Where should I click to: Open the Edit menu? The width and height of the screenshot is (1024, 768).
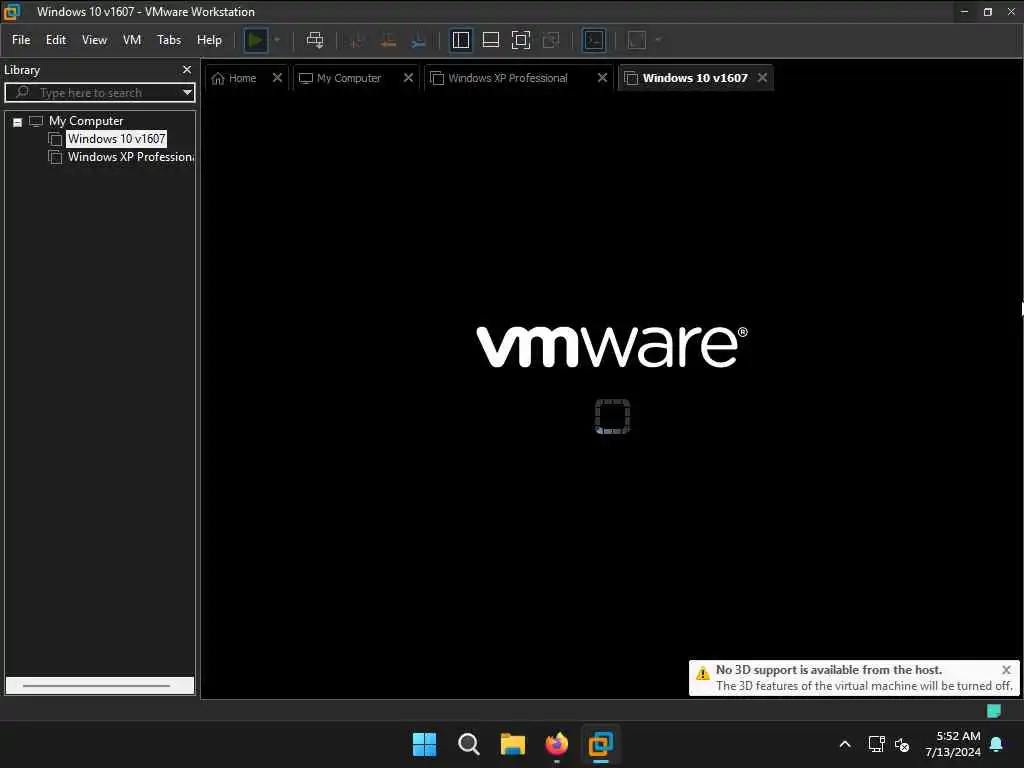(x=56, y=40)
